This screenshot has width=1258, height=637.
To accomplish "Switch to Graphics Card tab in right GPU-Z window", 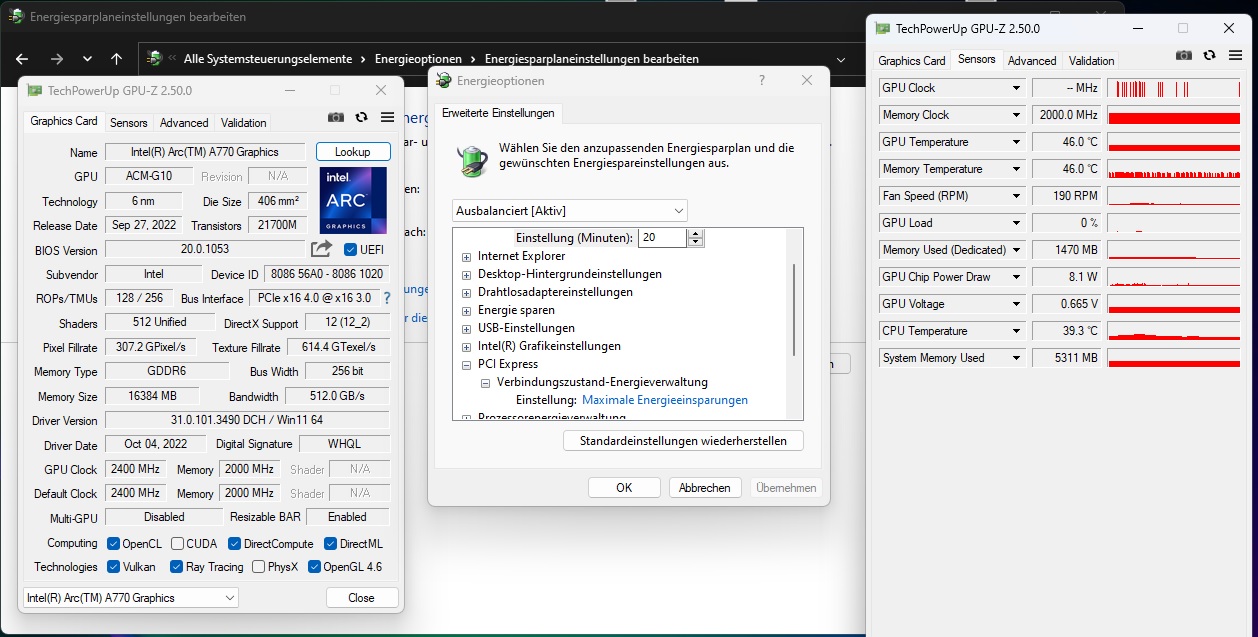I will coord(912,61).
